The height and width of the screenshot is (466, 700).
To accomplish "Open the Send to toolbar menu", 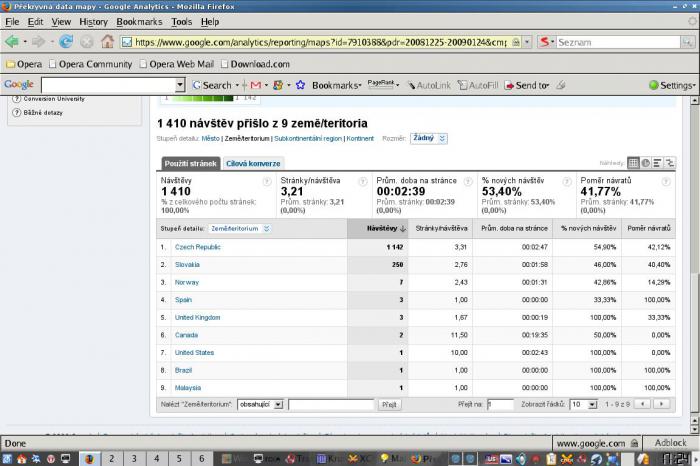I will pos(526,85).
